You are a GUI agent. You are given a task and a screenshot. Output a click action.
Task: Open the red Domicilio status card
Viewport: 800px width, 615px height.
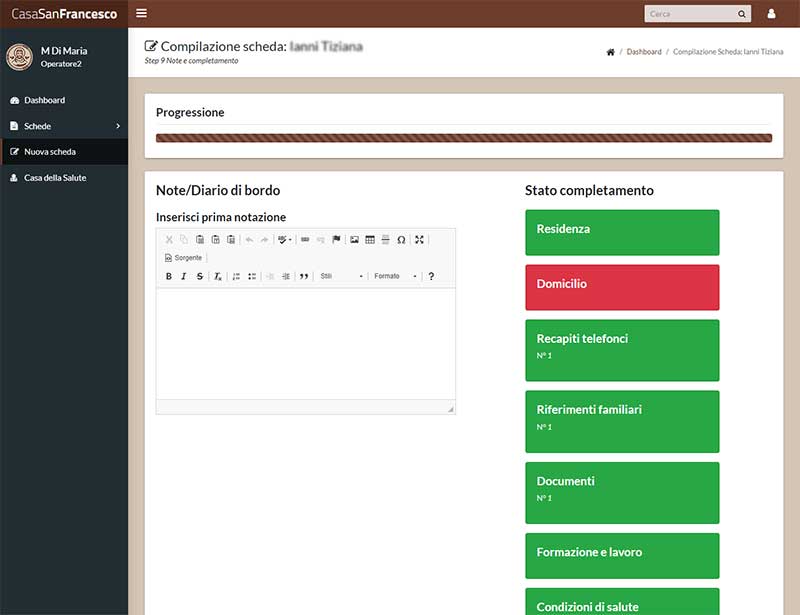pyautogui.click(x=622, y=287)
